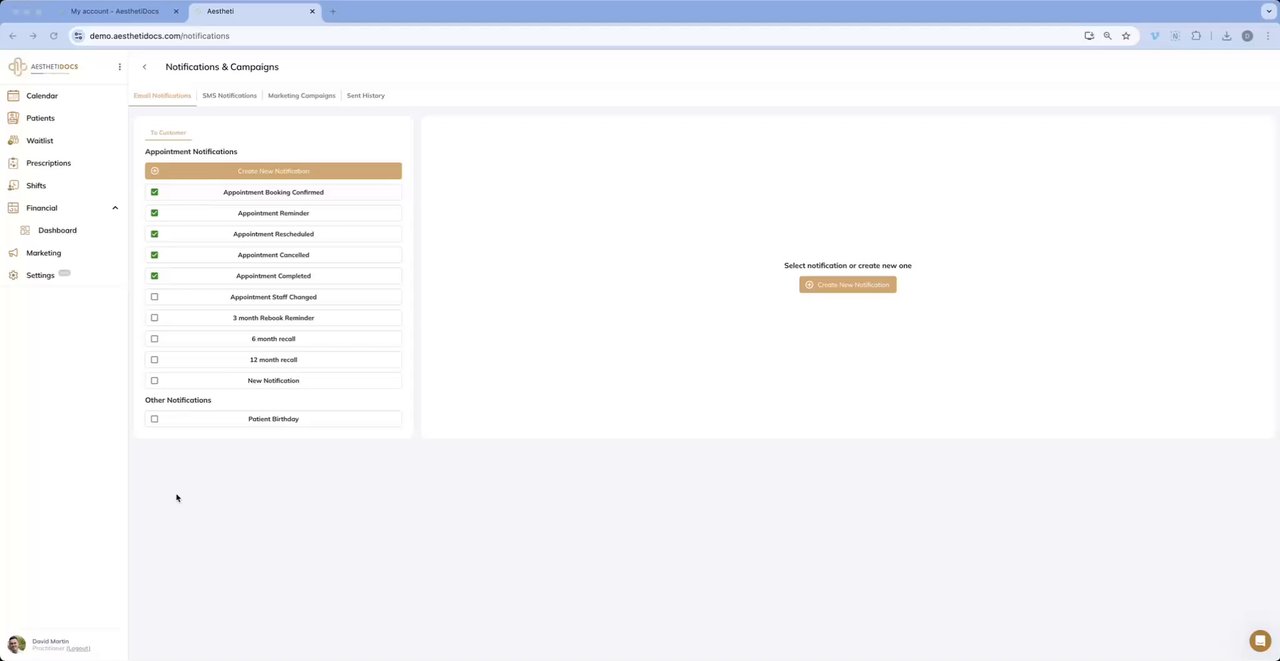Collapse the Financial menu chevron
This screenshot has width=1280, height=661.
click(x=115, y=208)
